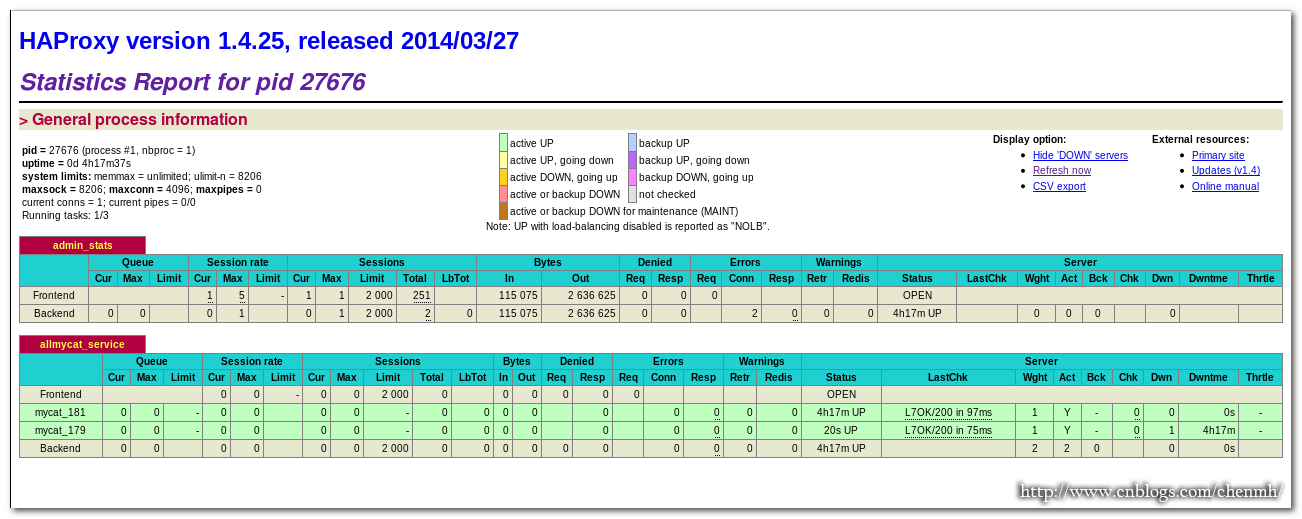The width and height of the screenshot is (1302, 519).
Task: Click the Dwntme column header in admin_stats table
Action: pos(1208,279)
